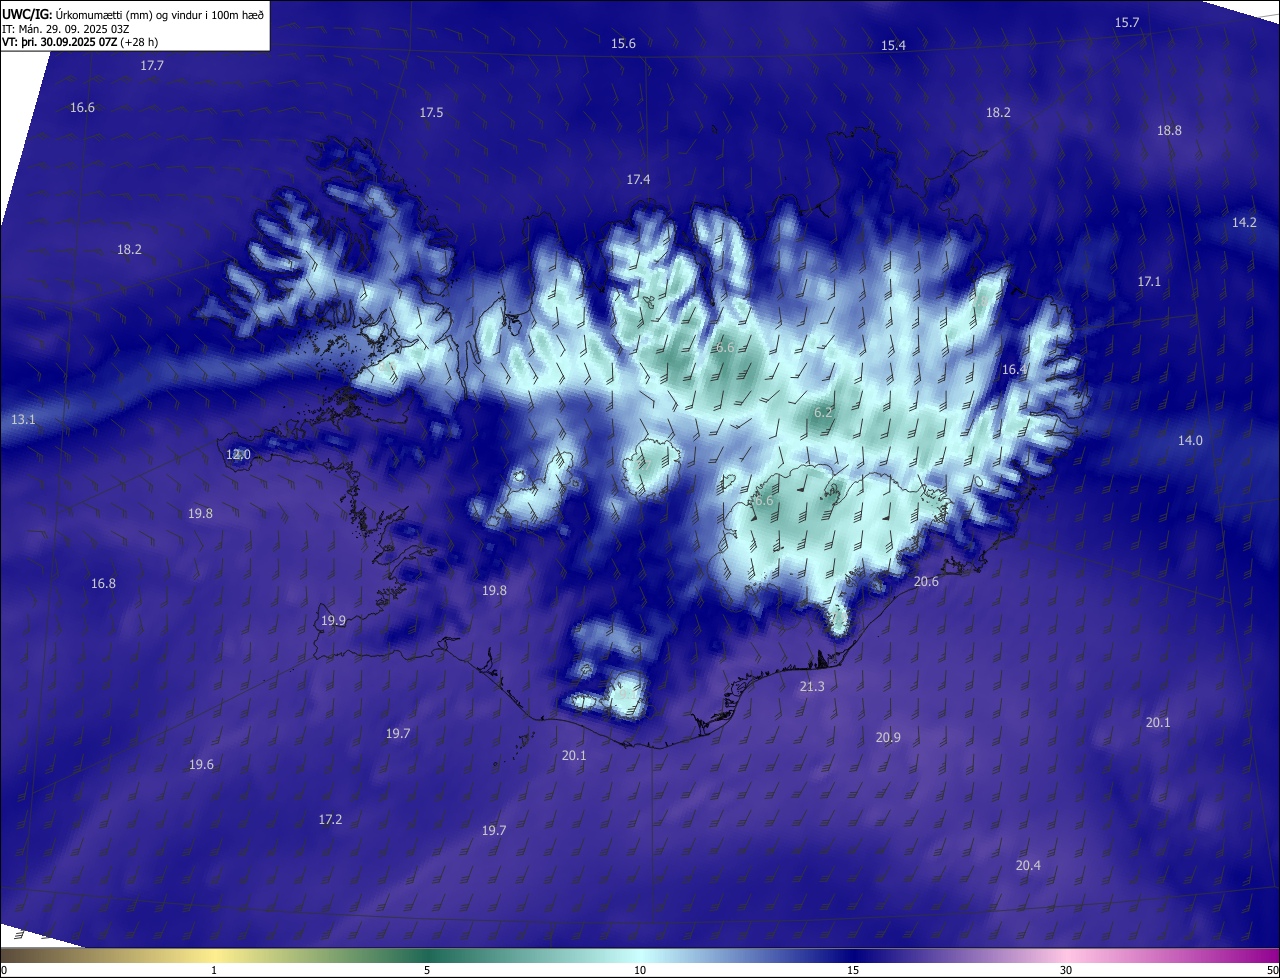Click the 17.7 wind value label
1280x978 pixels.
[x=152, y=65]
